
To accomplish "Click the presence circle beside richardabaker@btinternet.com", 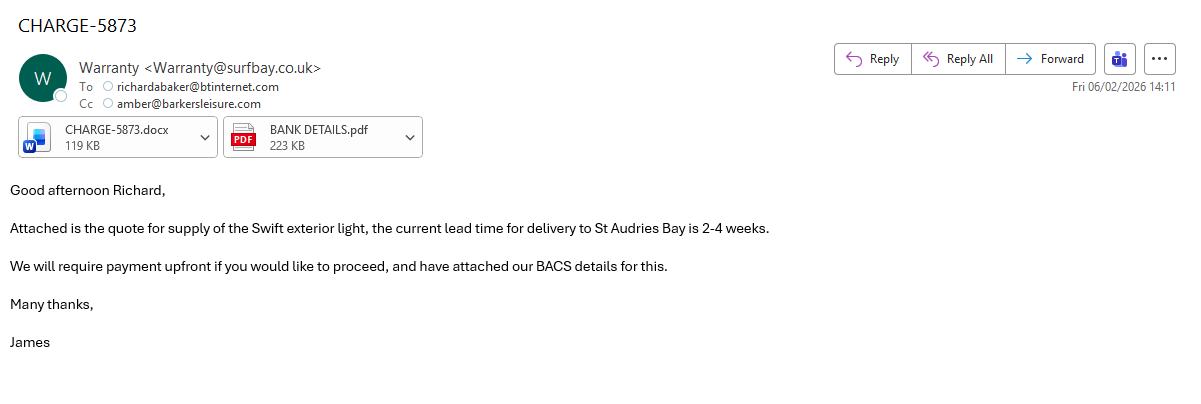I will click(x=108, y=87).
